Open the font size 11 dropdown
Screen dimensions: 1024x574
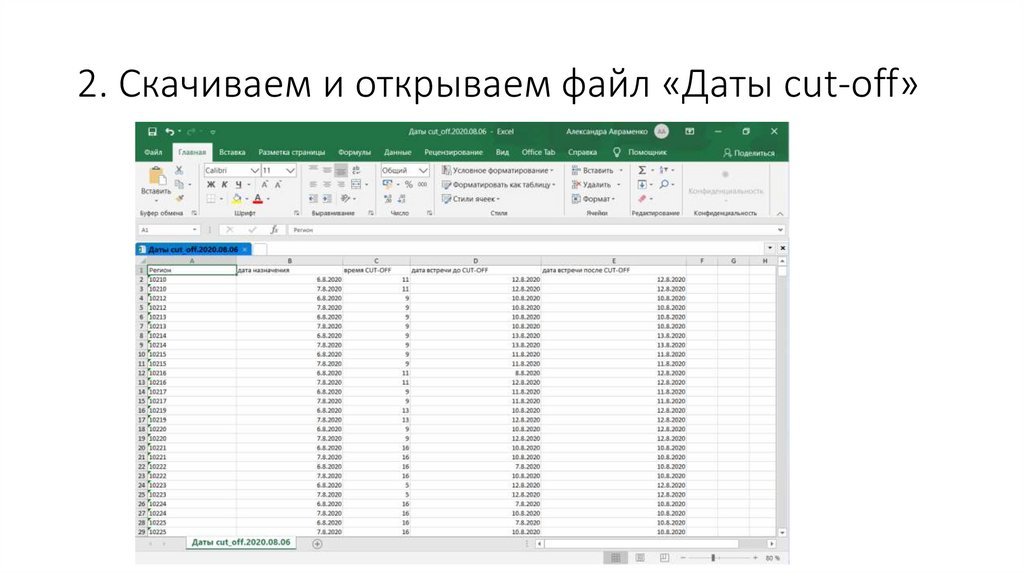[x=291, y=170]
